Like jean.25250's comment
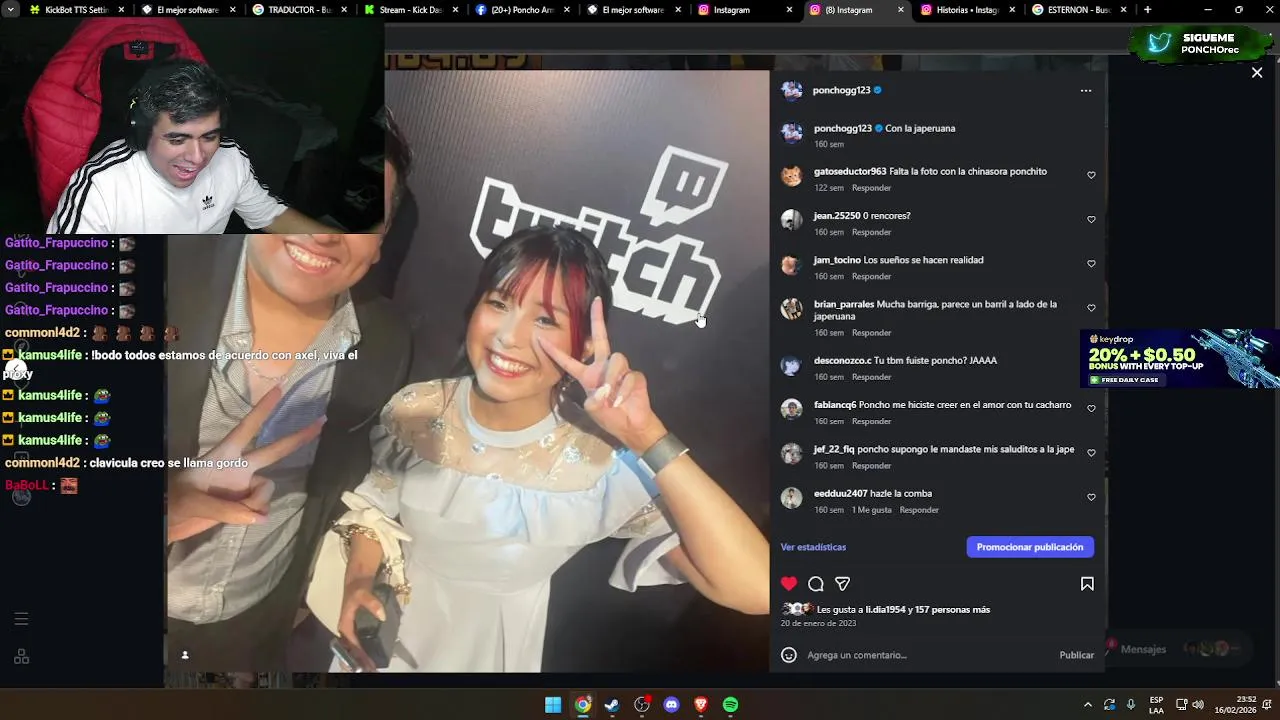The image size is (1280, 720). coord(1091,219)
